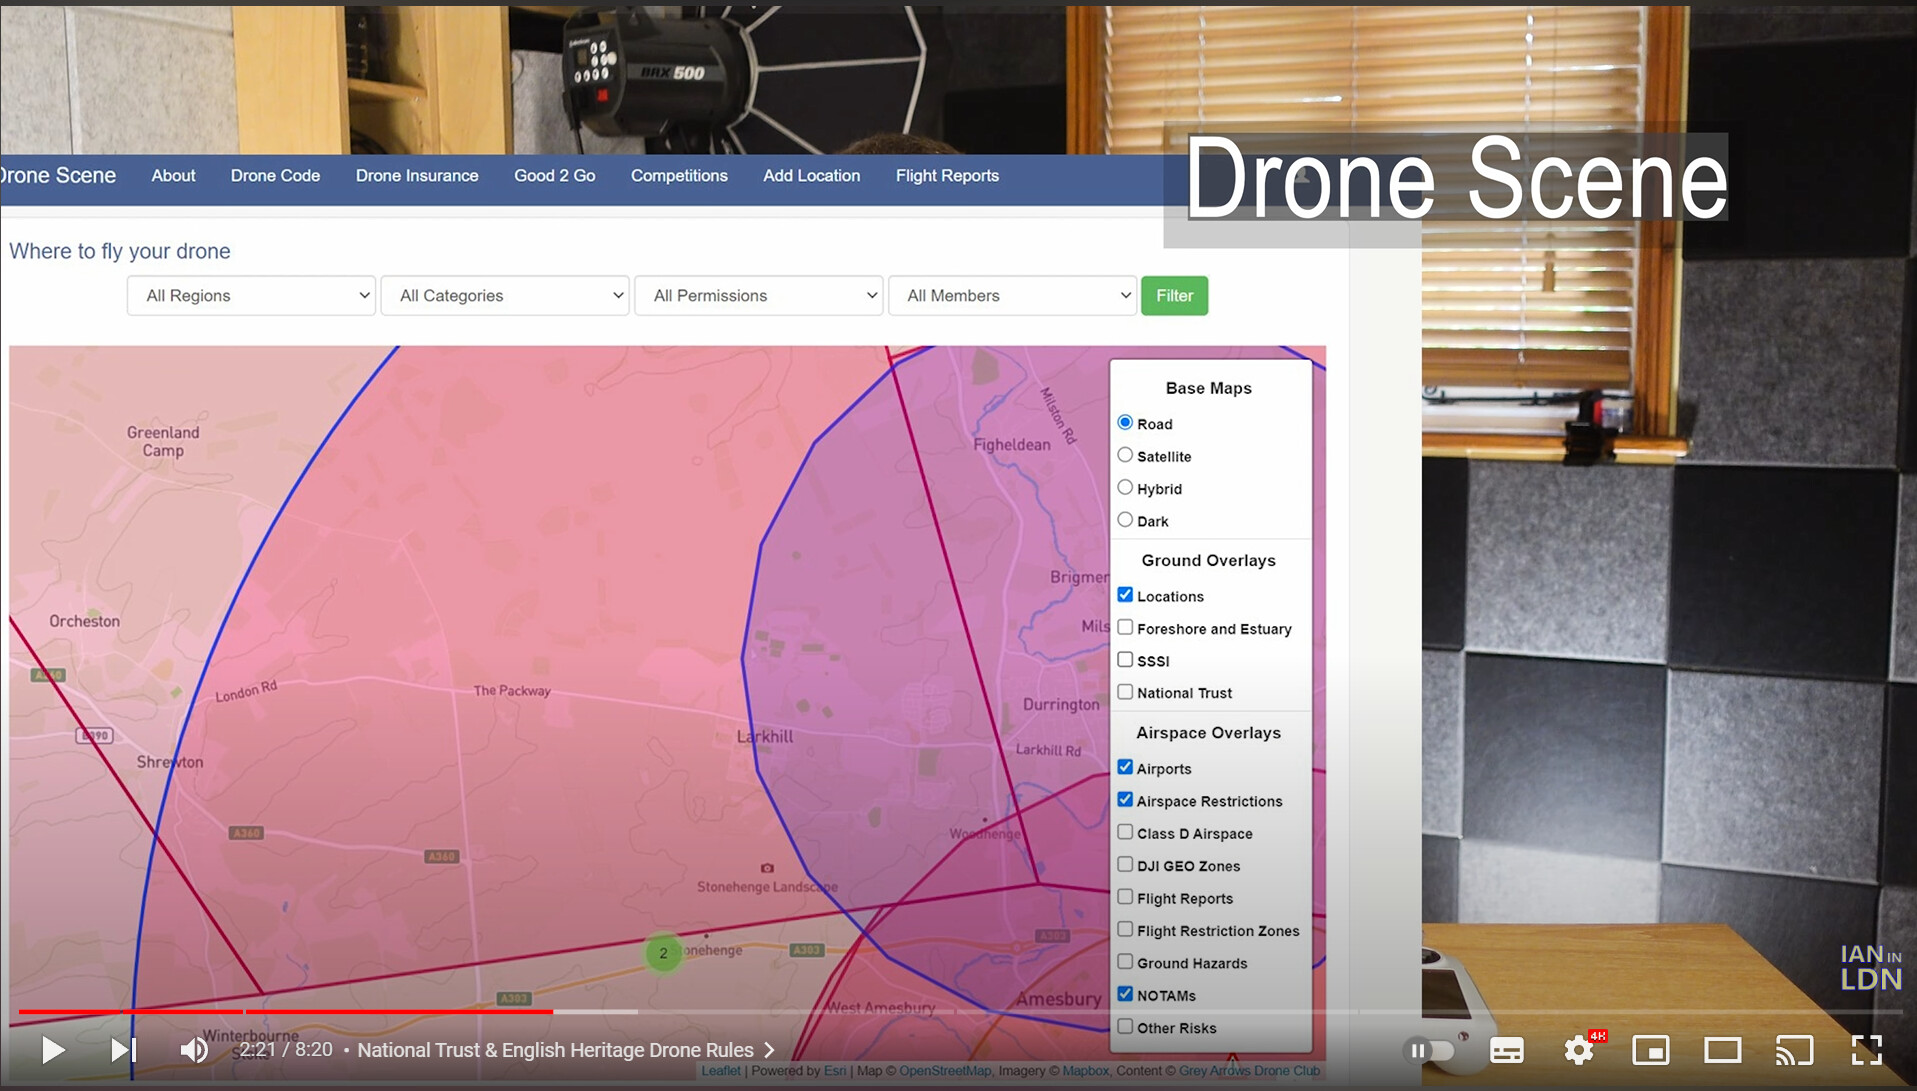This screenshot has width=1917, height=1091.
Task: Apply filters with the Filter button
Action: [x=1174, y=295]
